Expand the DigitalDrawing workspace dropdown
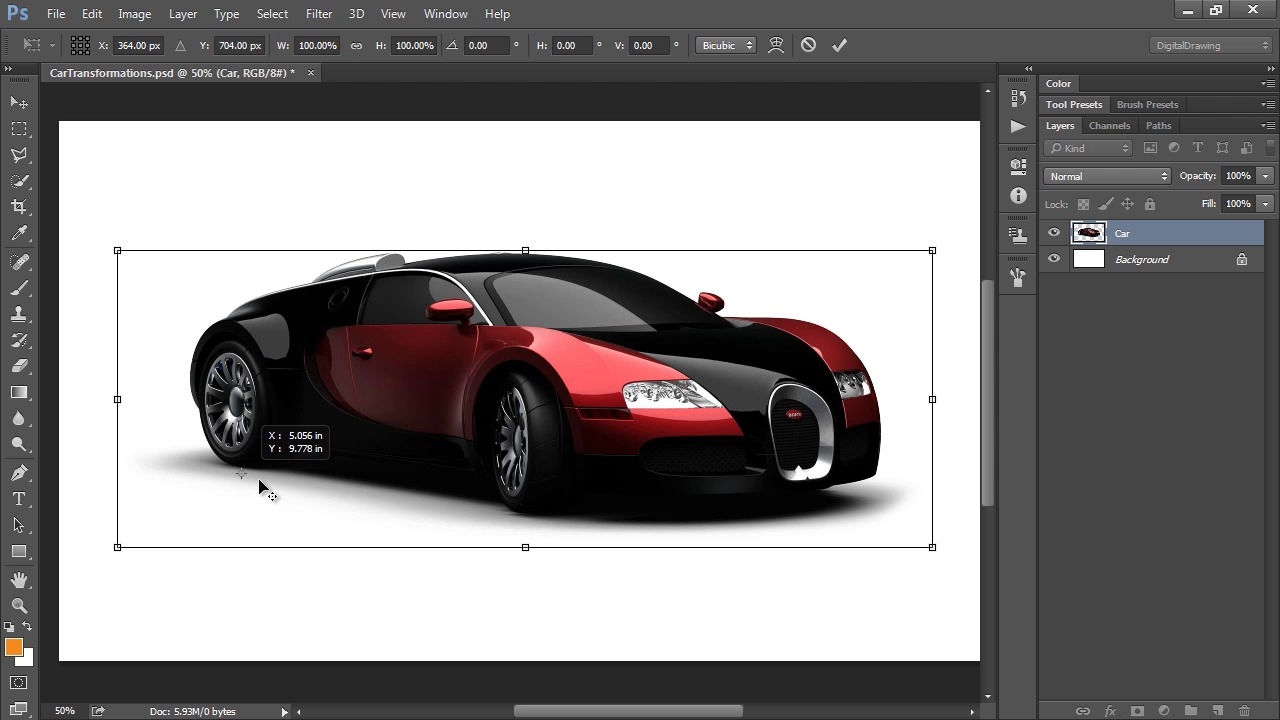 (1211, 45)
